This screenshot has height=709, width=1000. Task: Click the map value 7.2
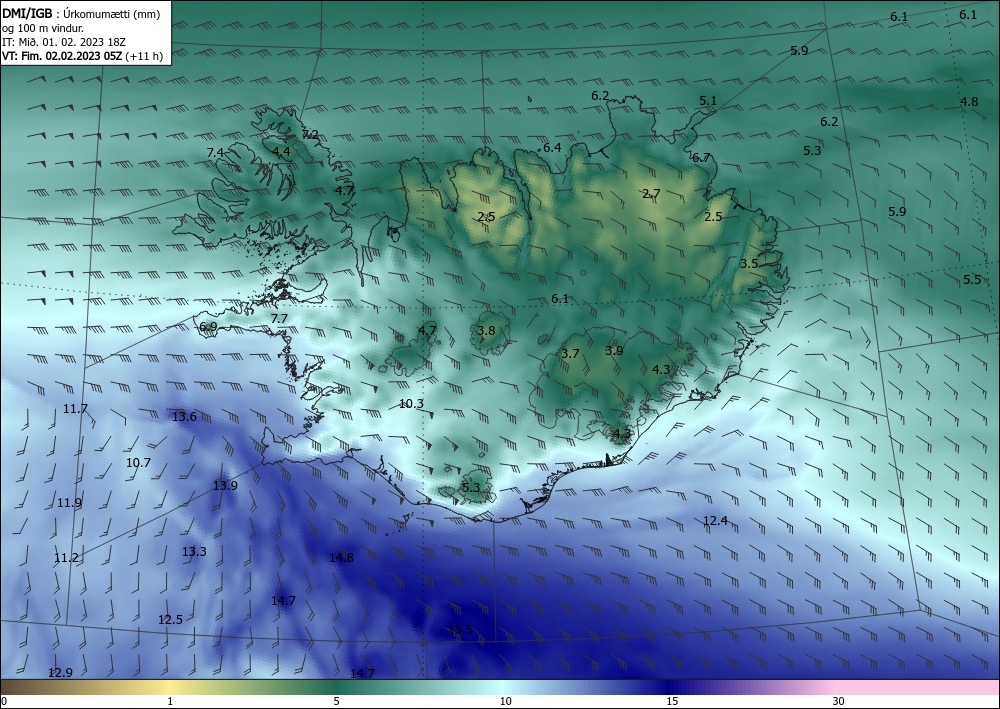311,135
